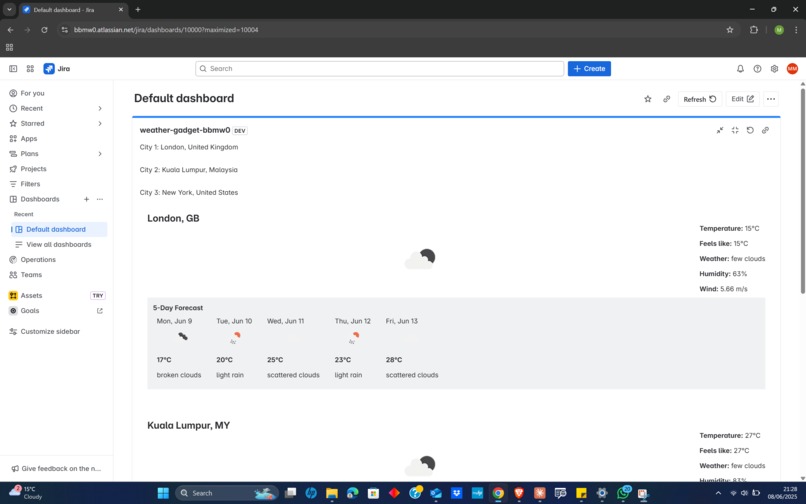The width and height of the screenshot is (806, 504).
Task: Open a new browser tab
Action: pyautogui.click(x=138, y=9)
